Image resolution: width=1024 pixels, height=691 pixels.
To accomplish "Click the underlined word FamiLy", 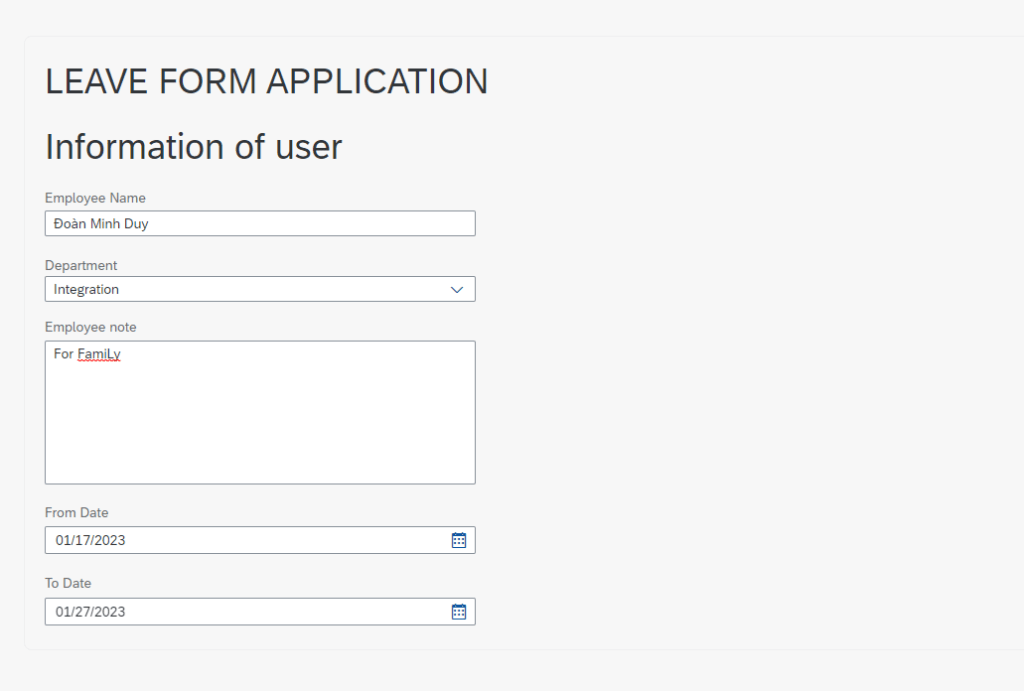I will point(99,354).
